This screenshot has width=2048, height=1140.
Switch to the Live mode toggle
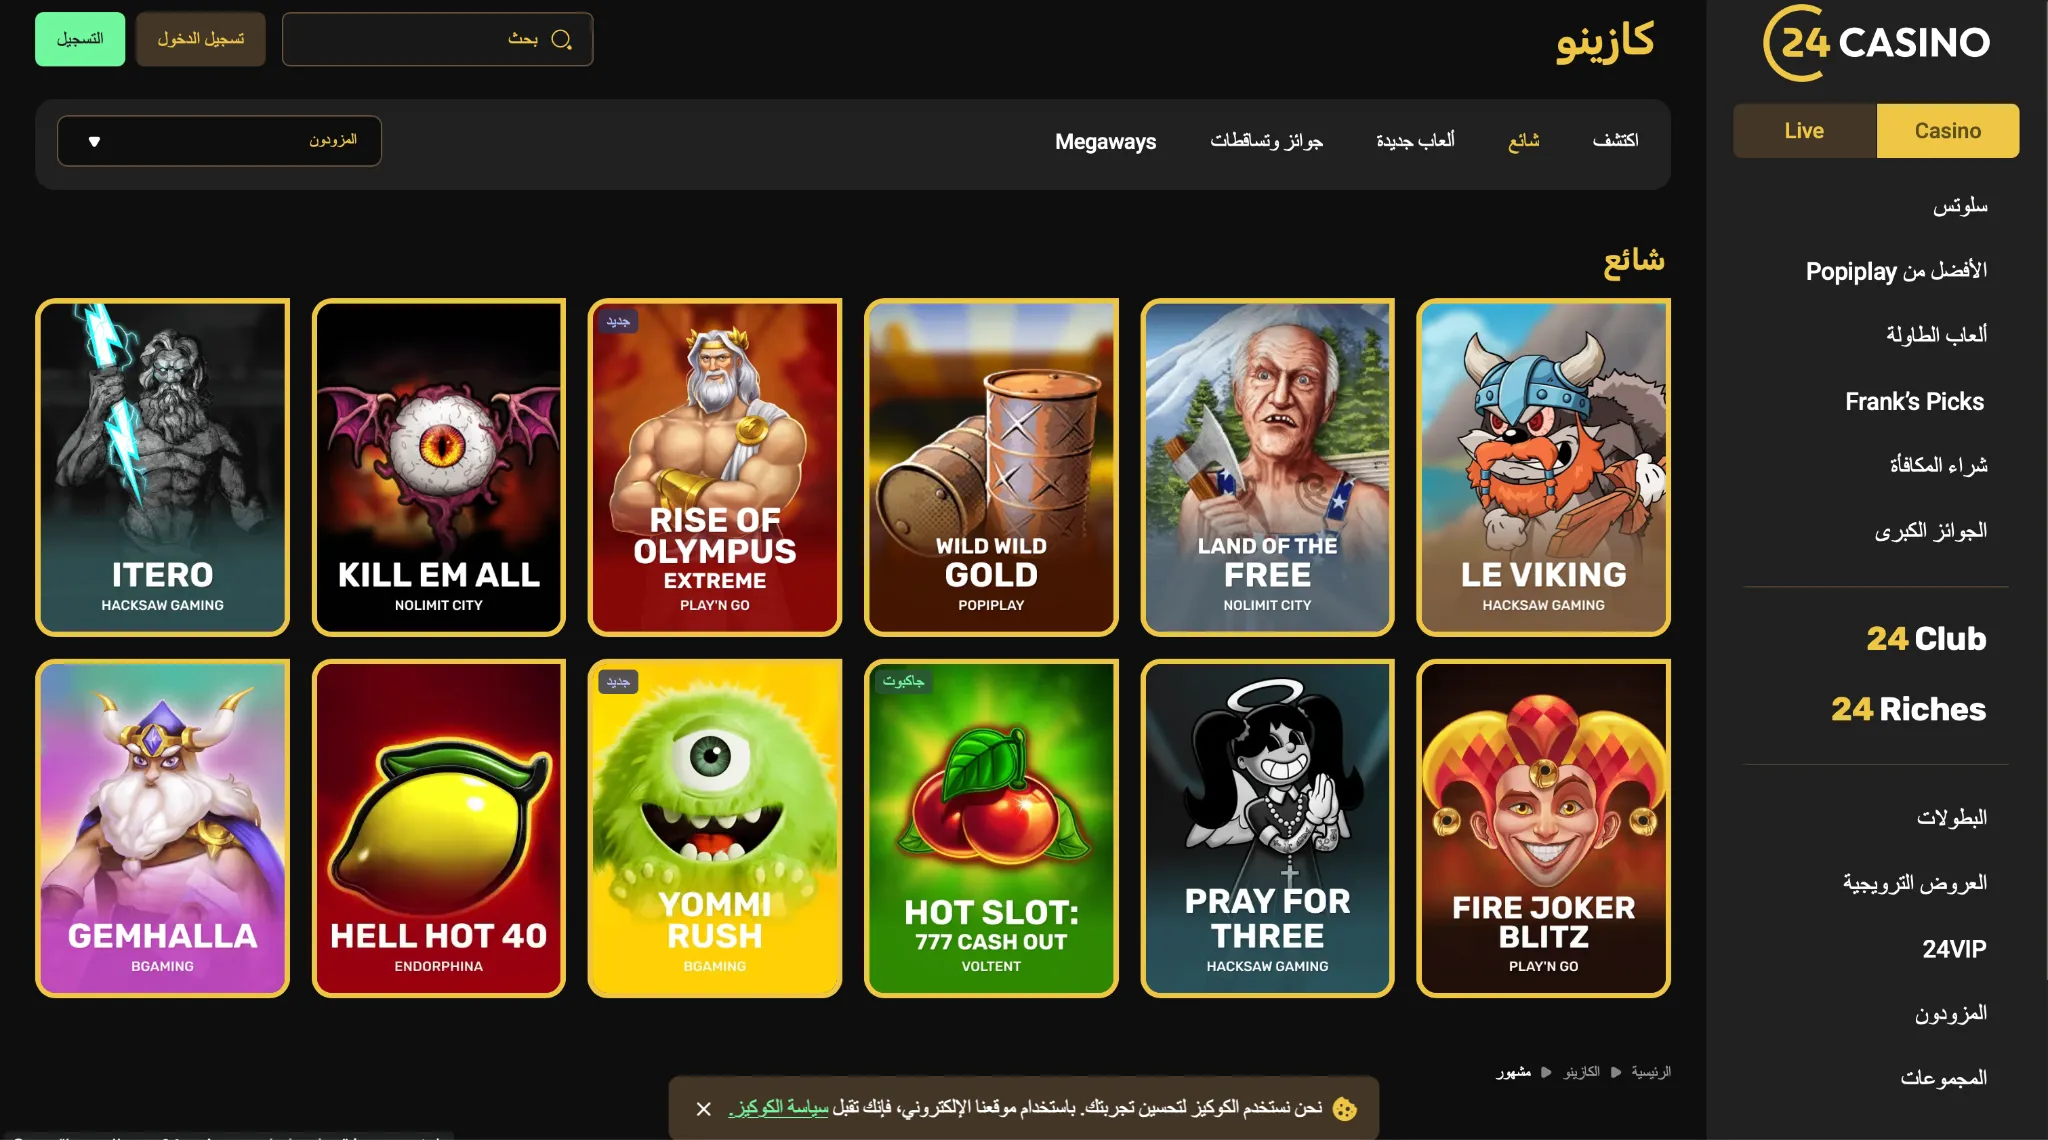point(1804,131)
